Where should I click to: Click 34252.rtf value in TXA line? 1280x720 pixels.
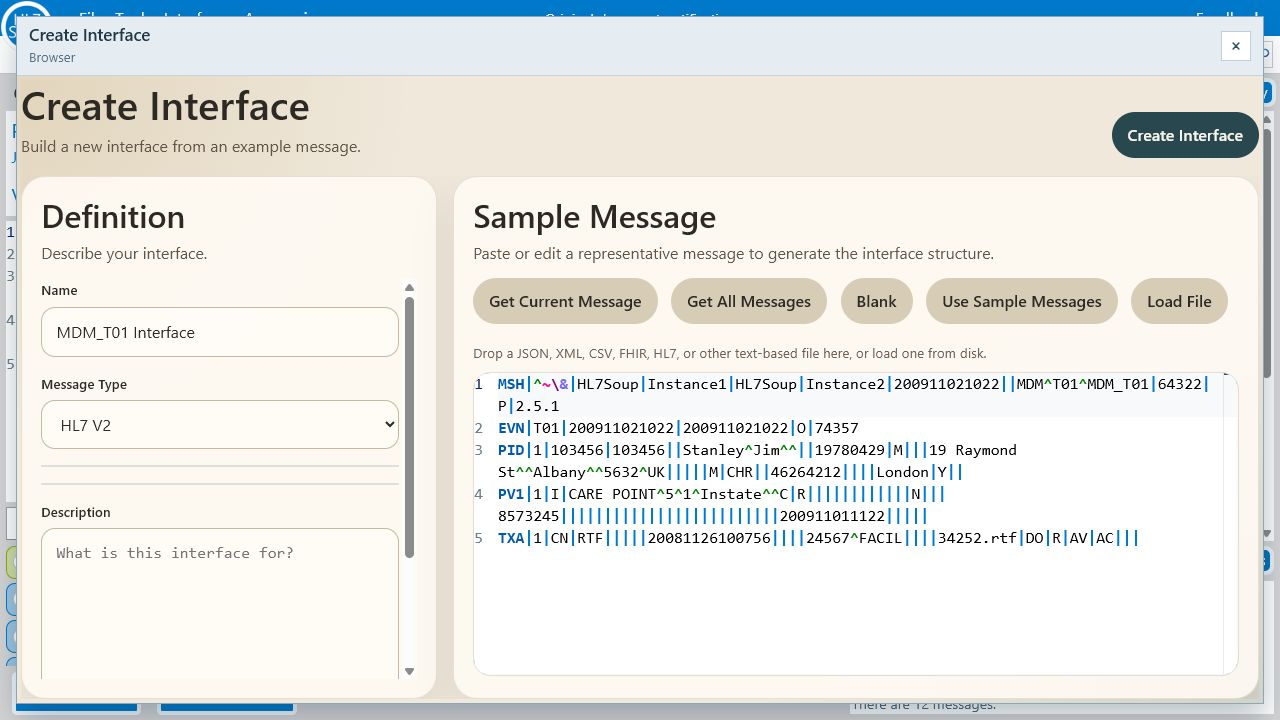click(977, 538)
